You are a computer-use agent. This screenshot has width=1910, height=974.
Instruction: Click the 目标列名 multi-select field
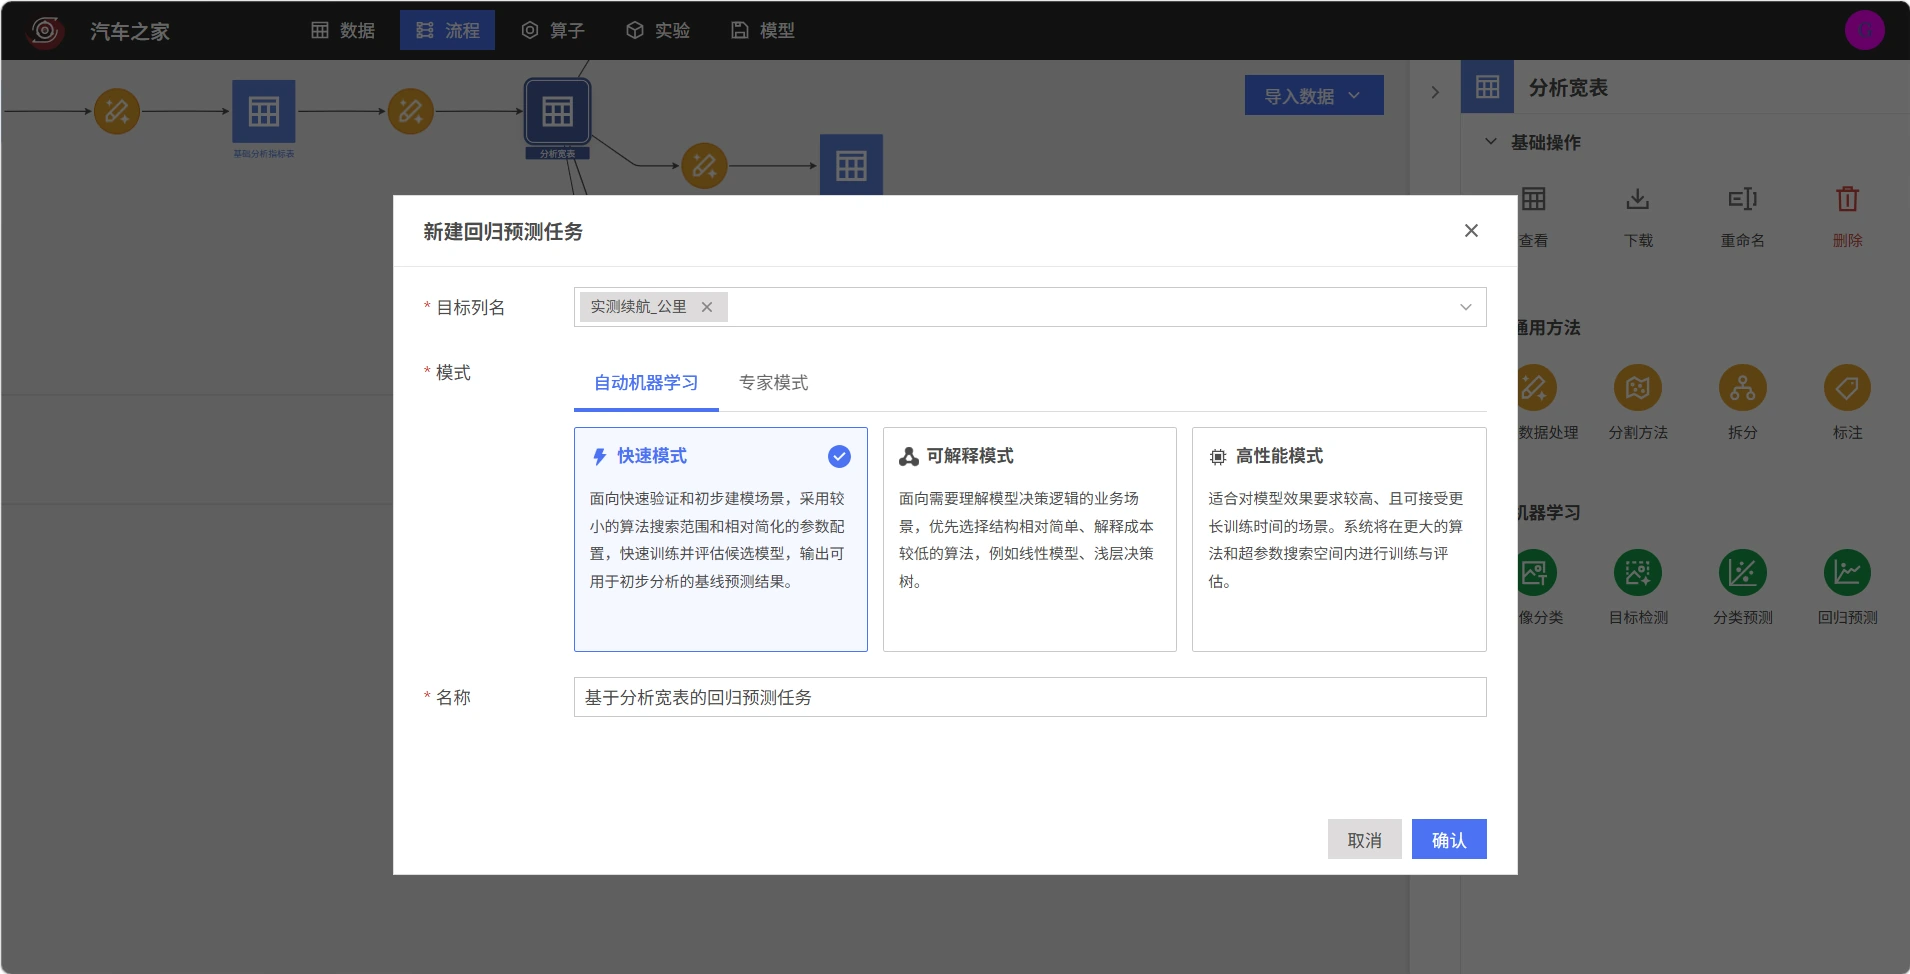coord(1030,307)
